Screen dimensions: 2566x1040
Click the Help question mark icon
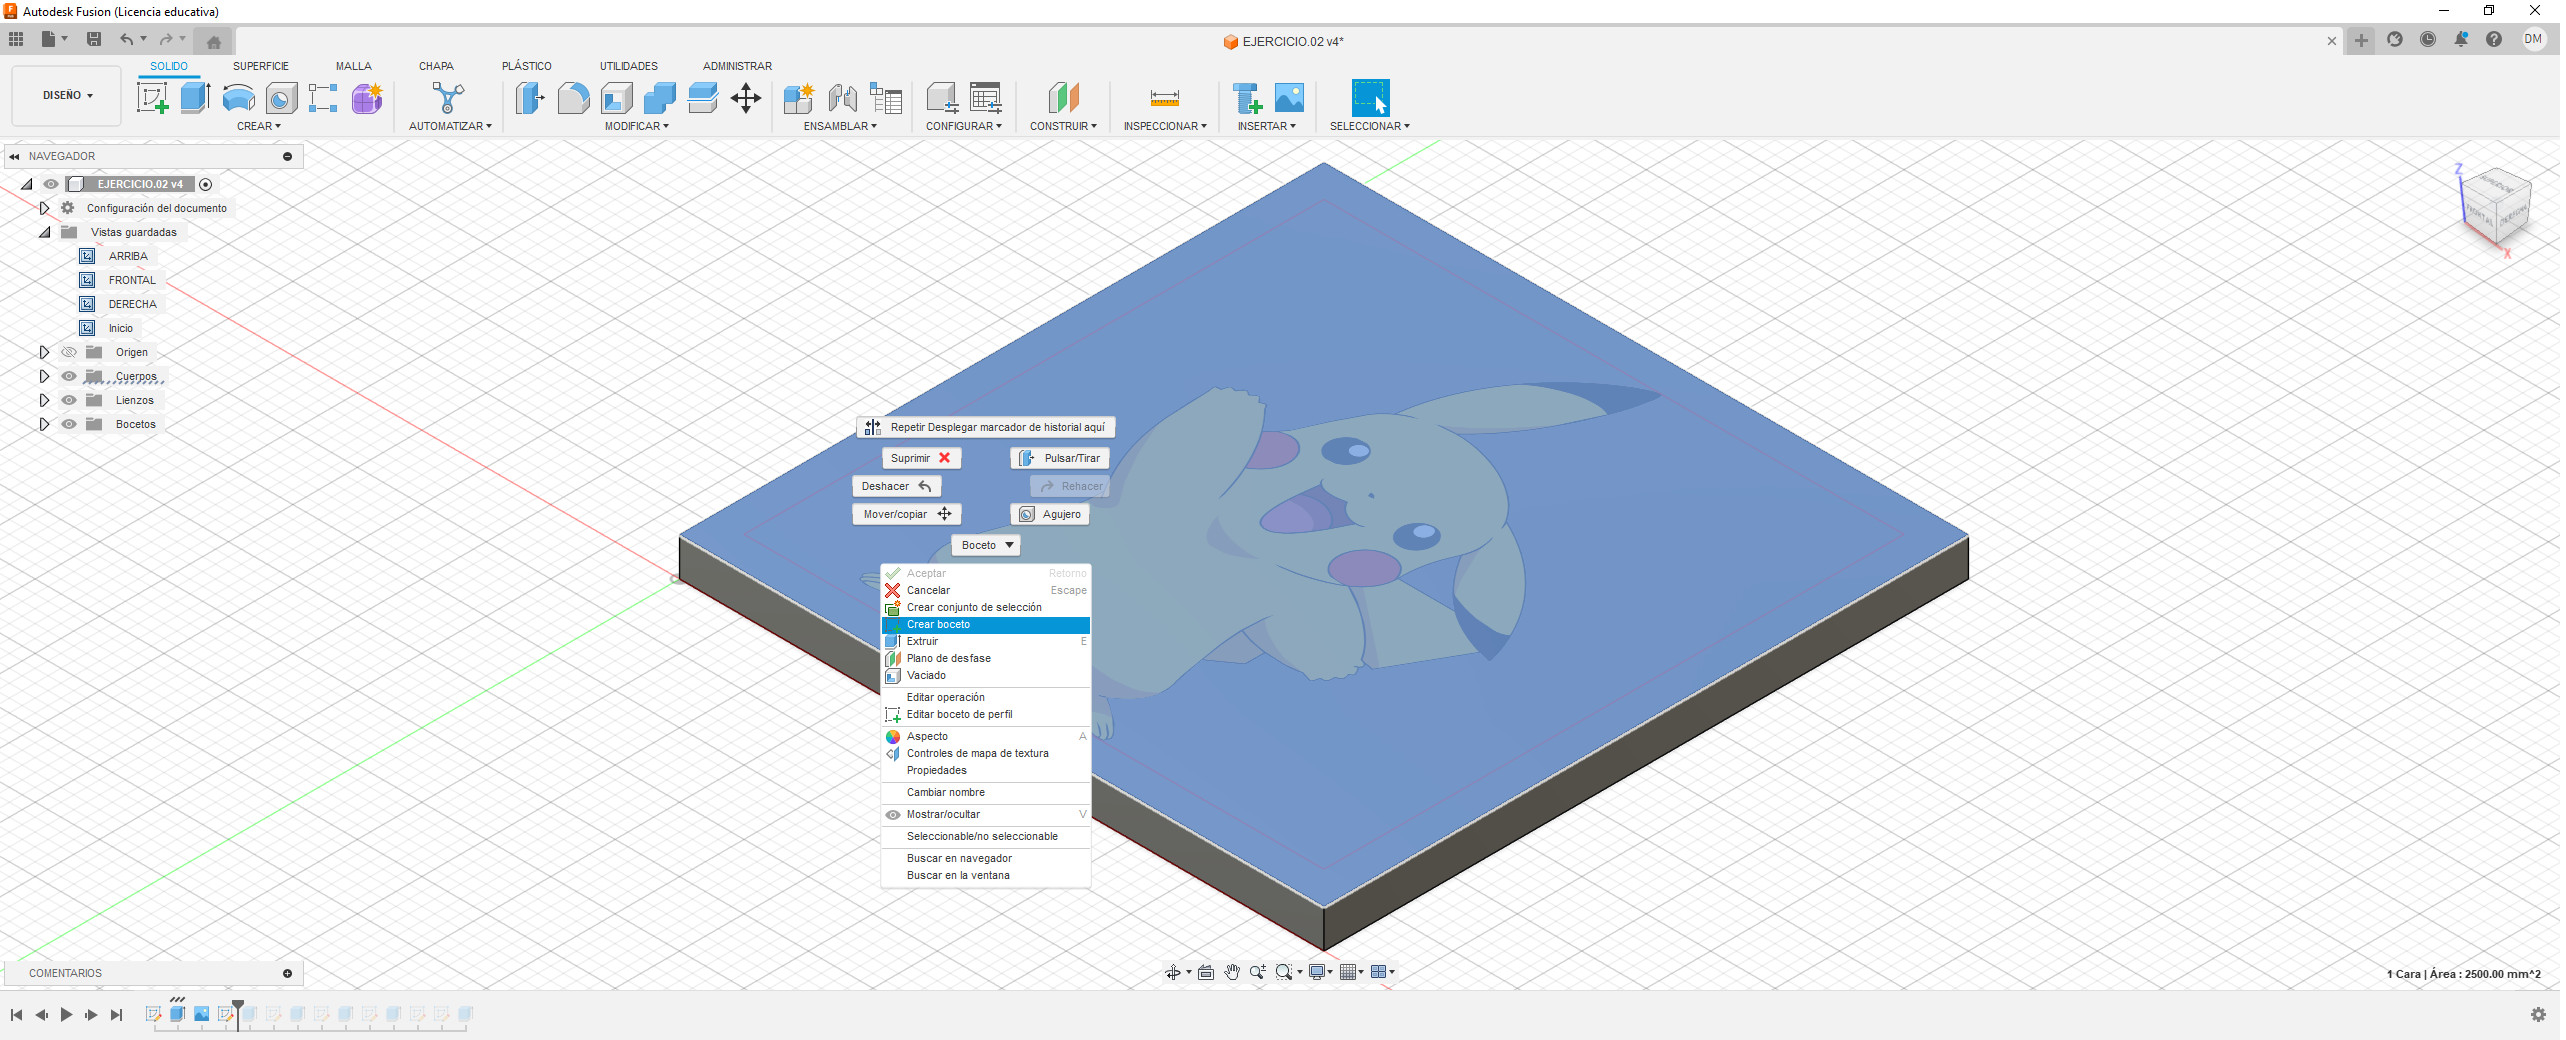pos(2493,39)
